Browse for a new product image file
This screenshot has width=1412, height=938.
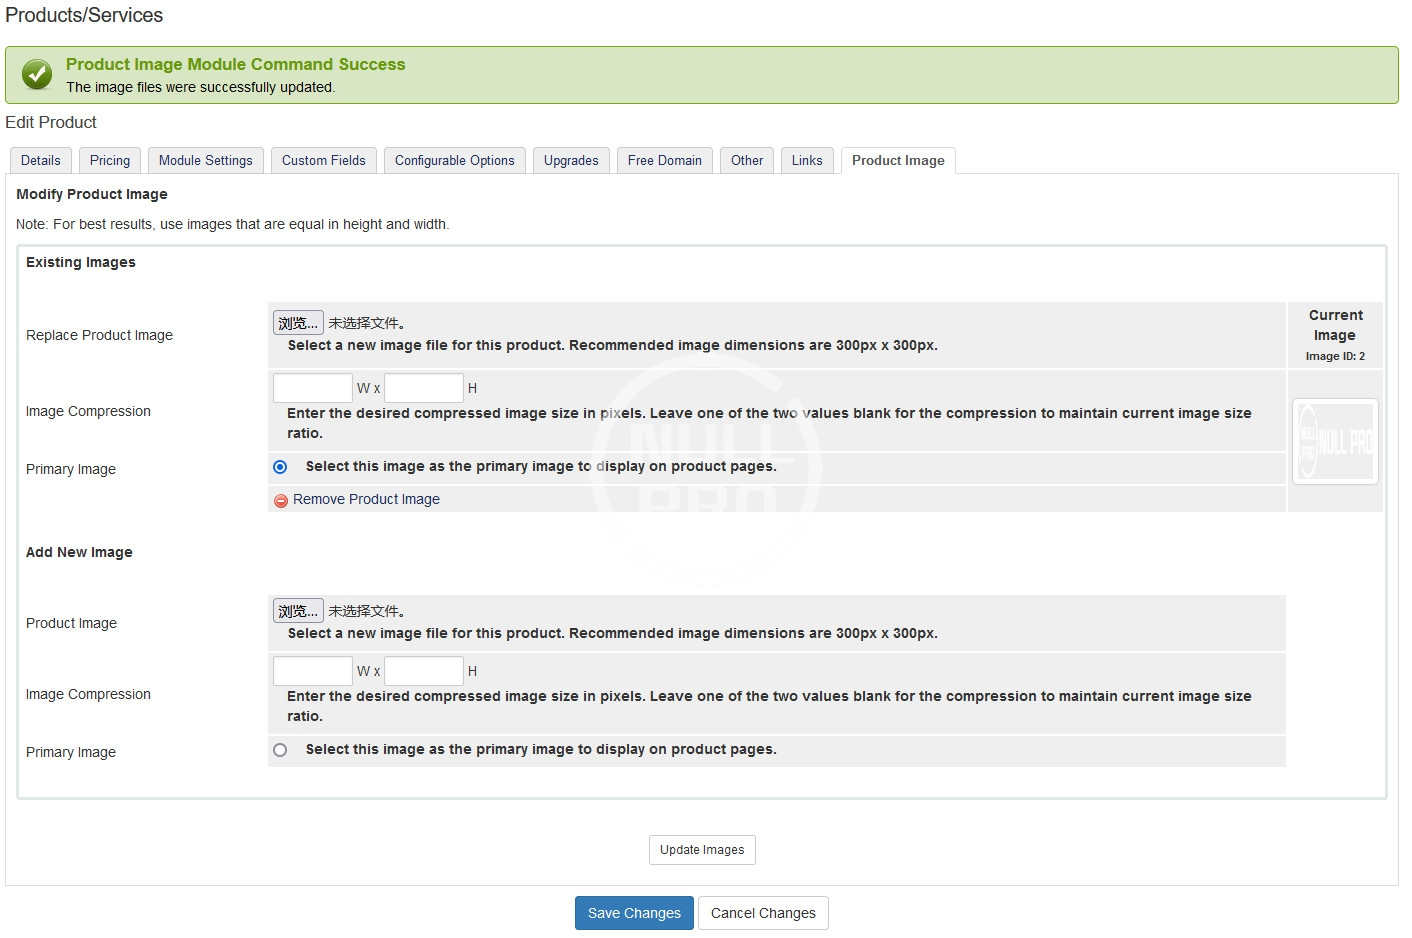(x=298, y=611)
